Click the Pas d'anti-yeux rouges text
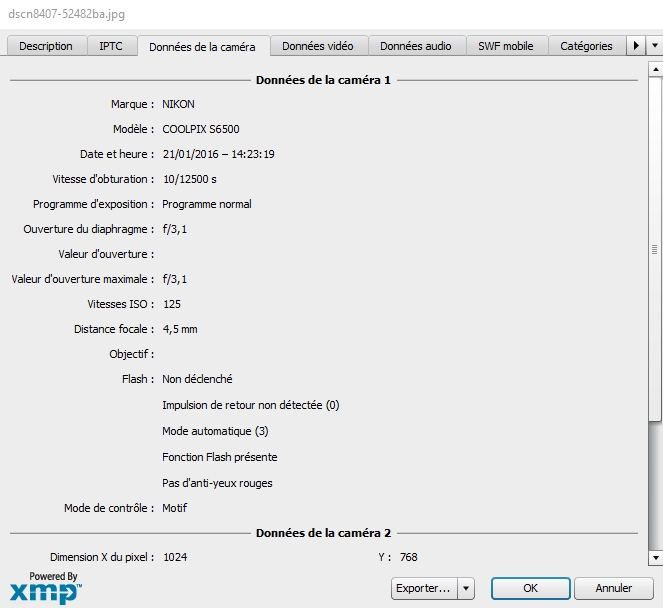This screenshot has width=663, height=608. click(x=217, y=483)
